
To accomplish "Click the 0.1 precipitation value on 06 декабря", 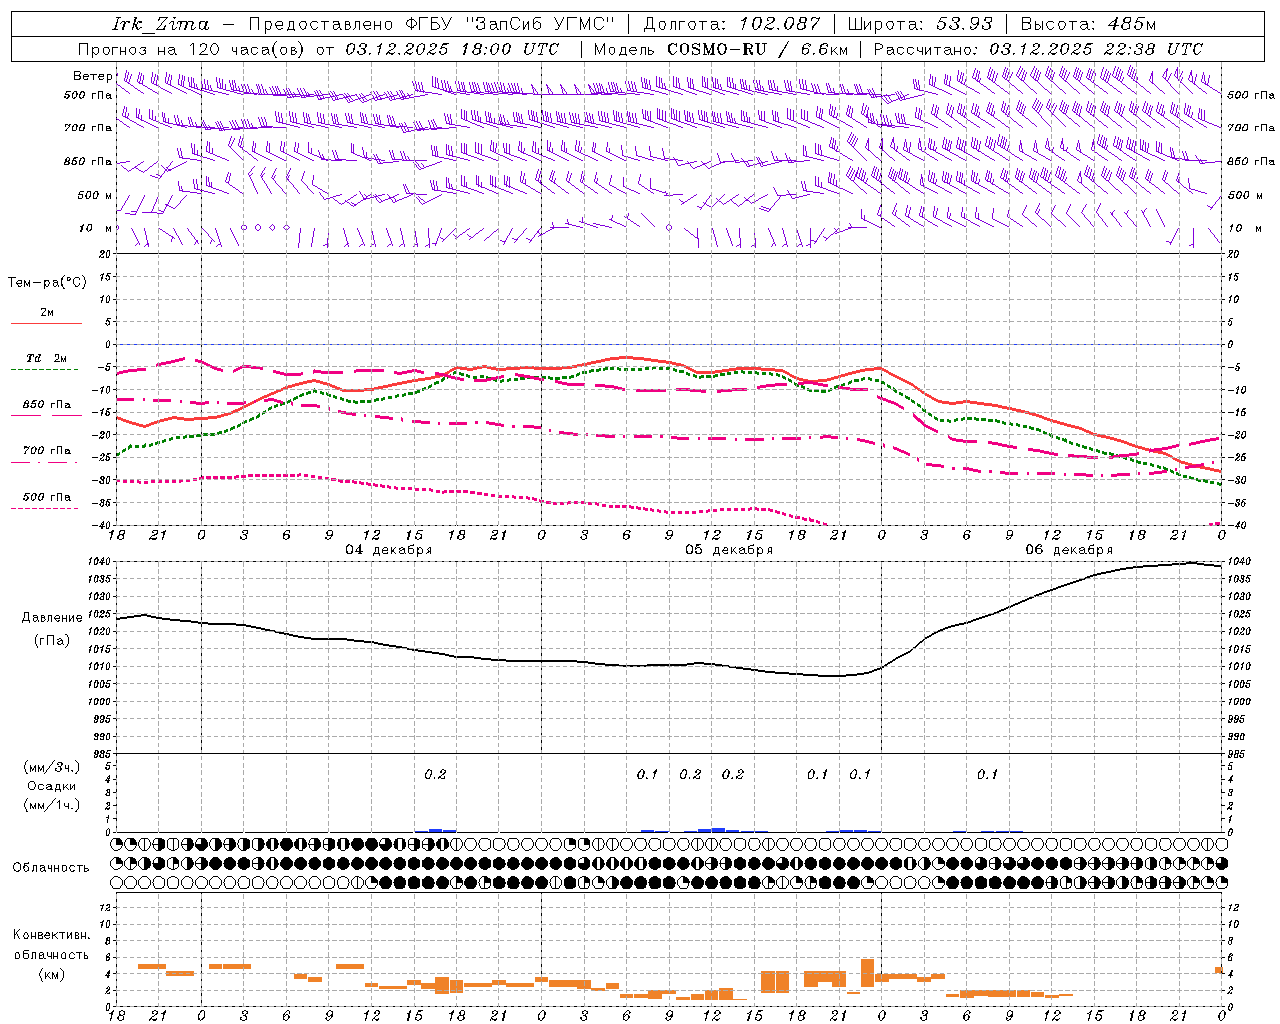I will coord(987,774).
